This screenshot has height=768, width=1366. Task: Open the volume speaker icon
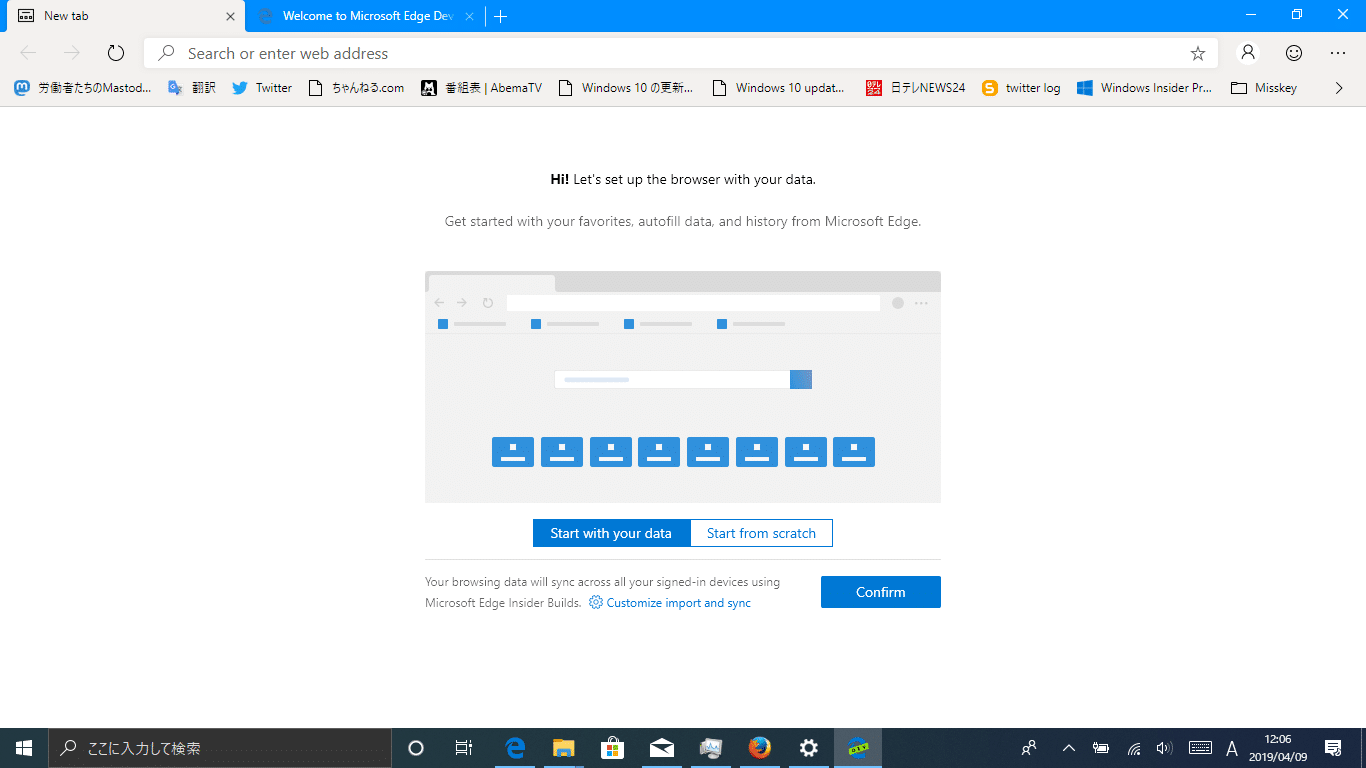coord(1164,748)
